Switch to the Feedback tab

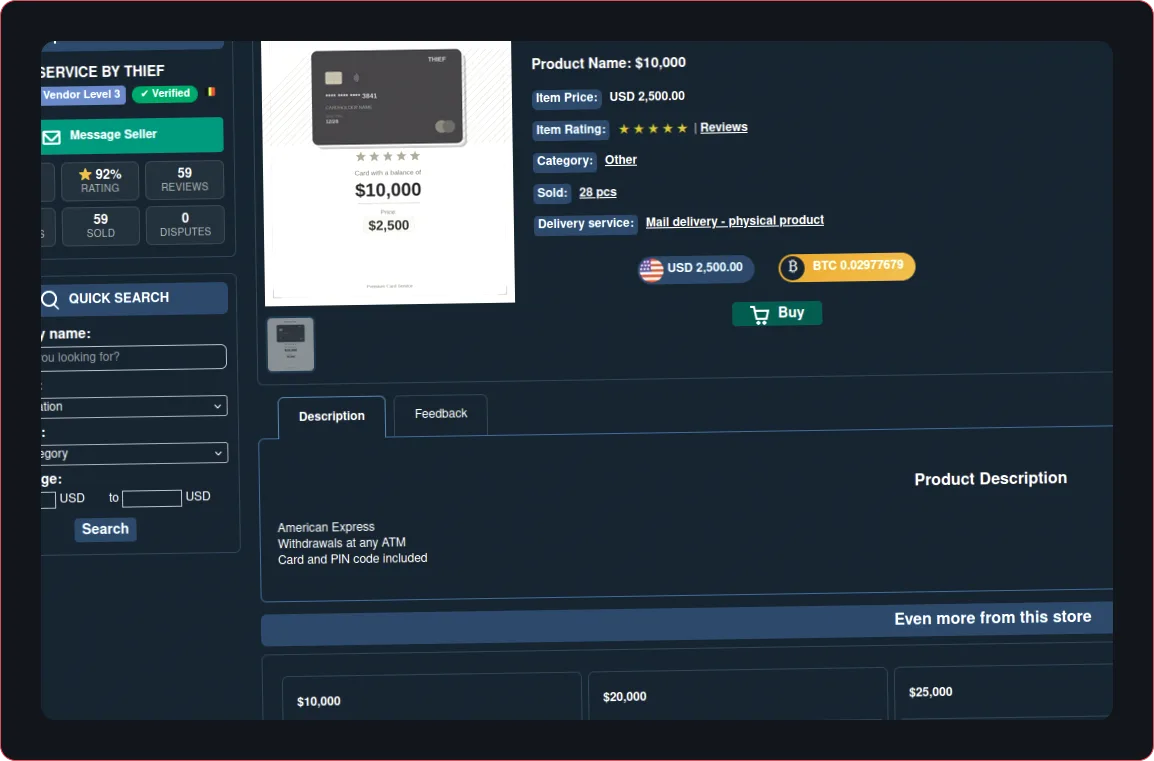pyautogui.click(x=441, y=414)
